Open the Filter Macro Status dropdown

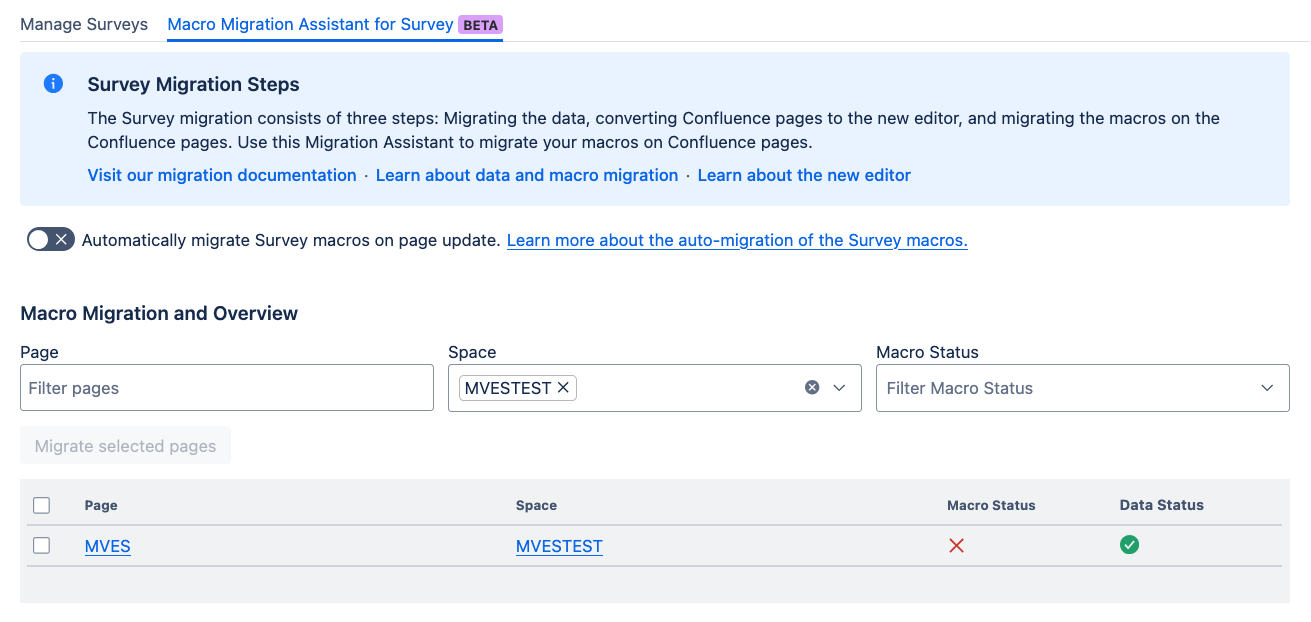tap(1082, 388)
